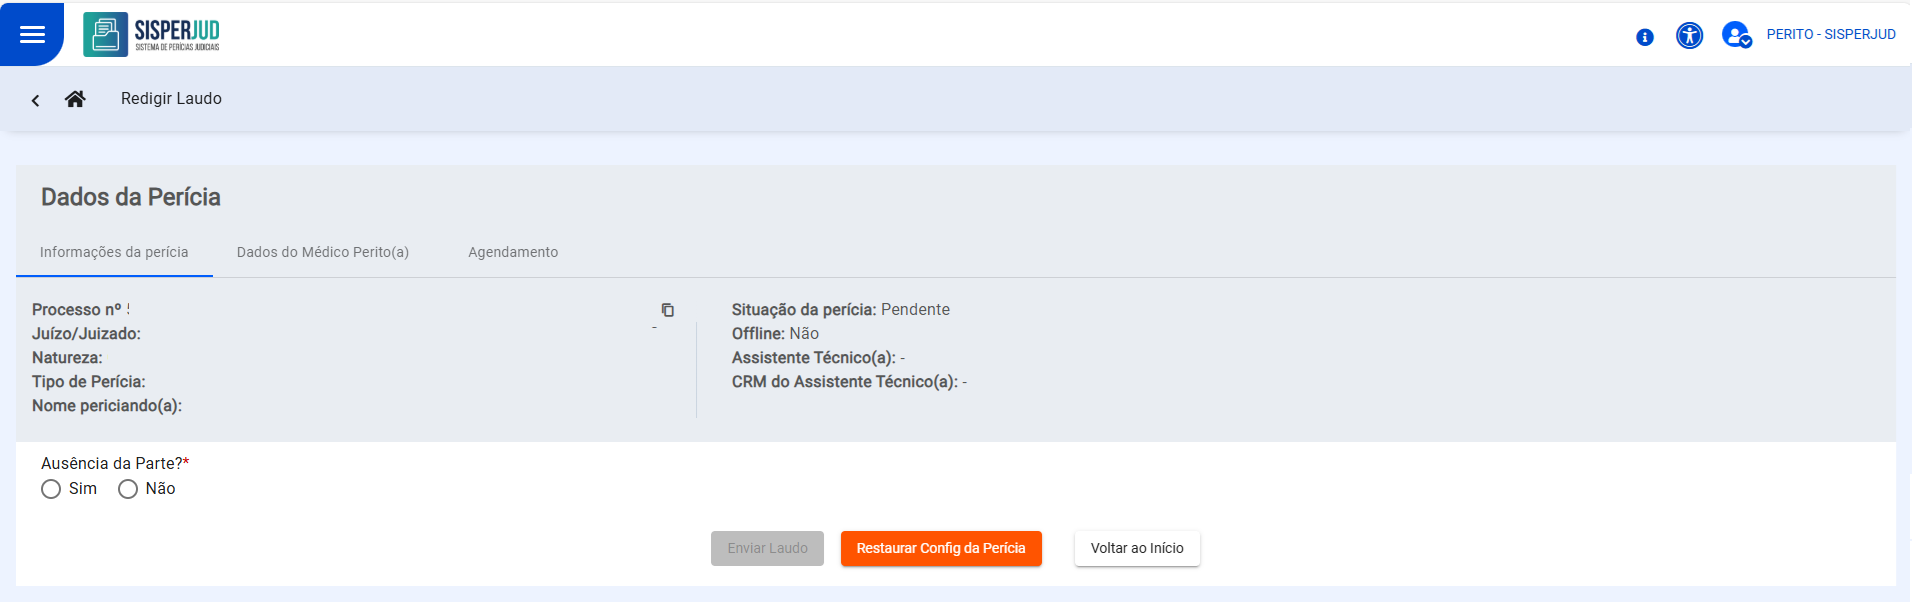
Task: Open the hamburger navigation menu
Action: (x=33, y=32)
